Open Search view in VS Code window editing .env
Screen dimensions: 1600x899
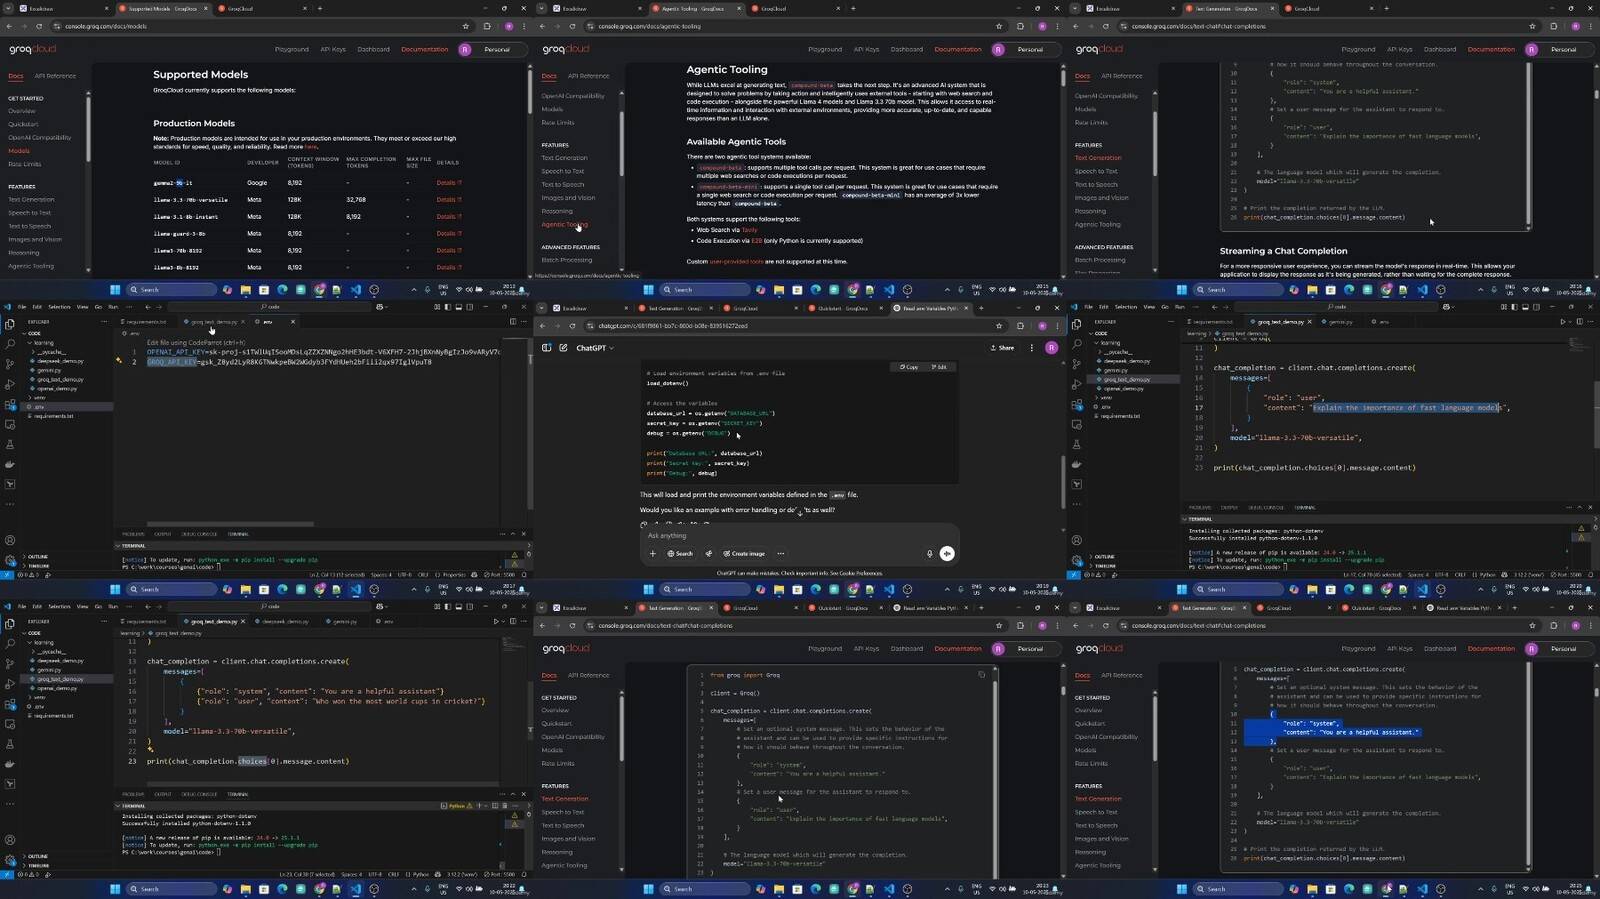coord(10,344)
